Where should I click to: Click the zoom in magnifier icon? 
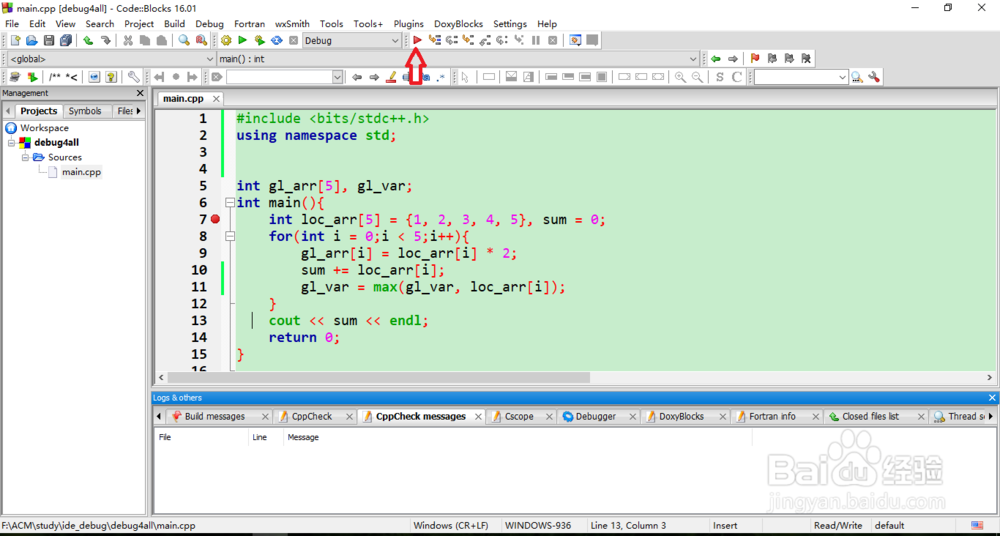click(x=680, y=77)
